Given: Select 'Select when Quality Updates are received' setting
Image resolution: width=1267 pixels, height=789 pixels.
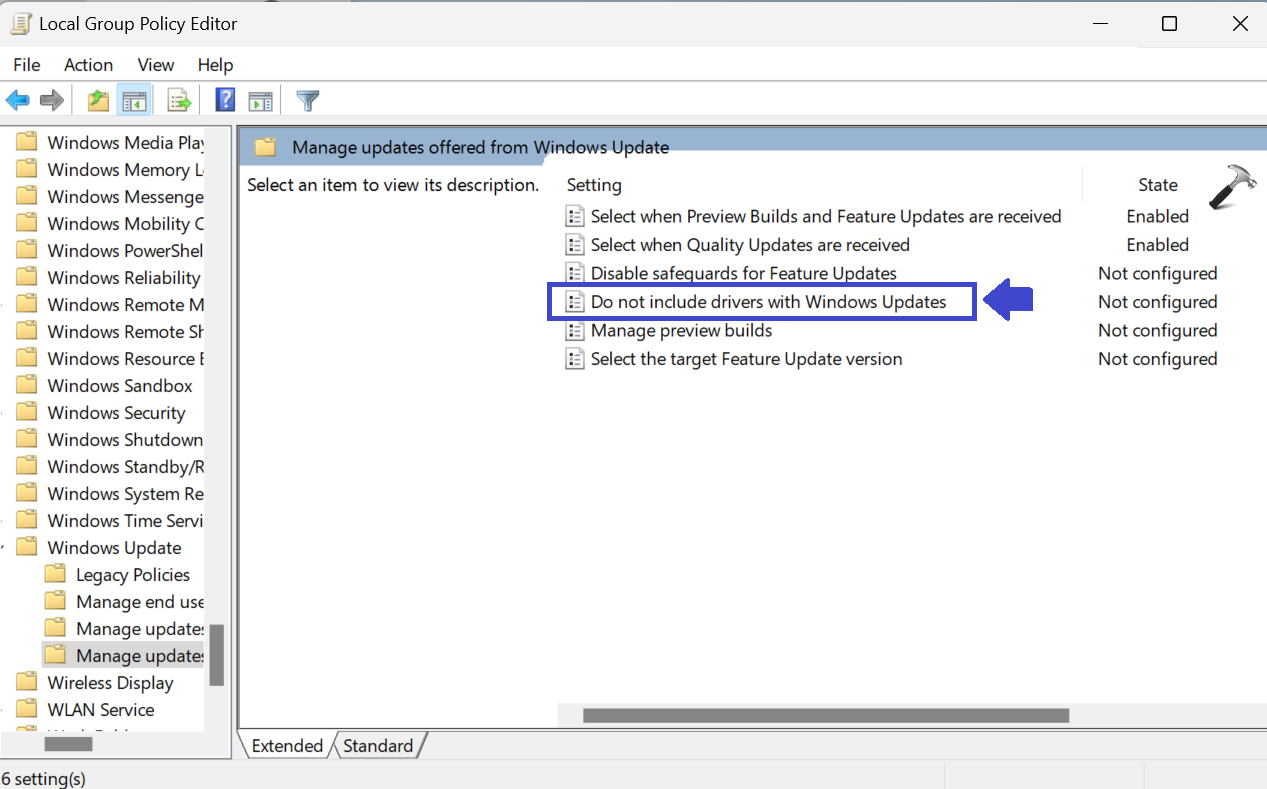Looking at the screenshot, I should point(750,245).
